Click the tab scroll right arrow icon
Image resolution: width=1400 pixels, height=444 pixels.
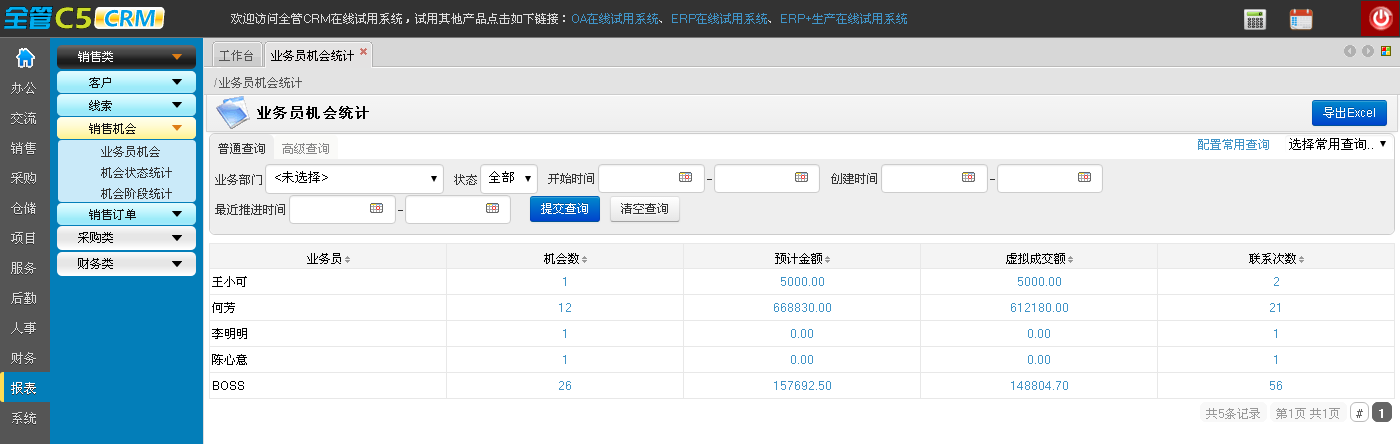pos(1367,51)
